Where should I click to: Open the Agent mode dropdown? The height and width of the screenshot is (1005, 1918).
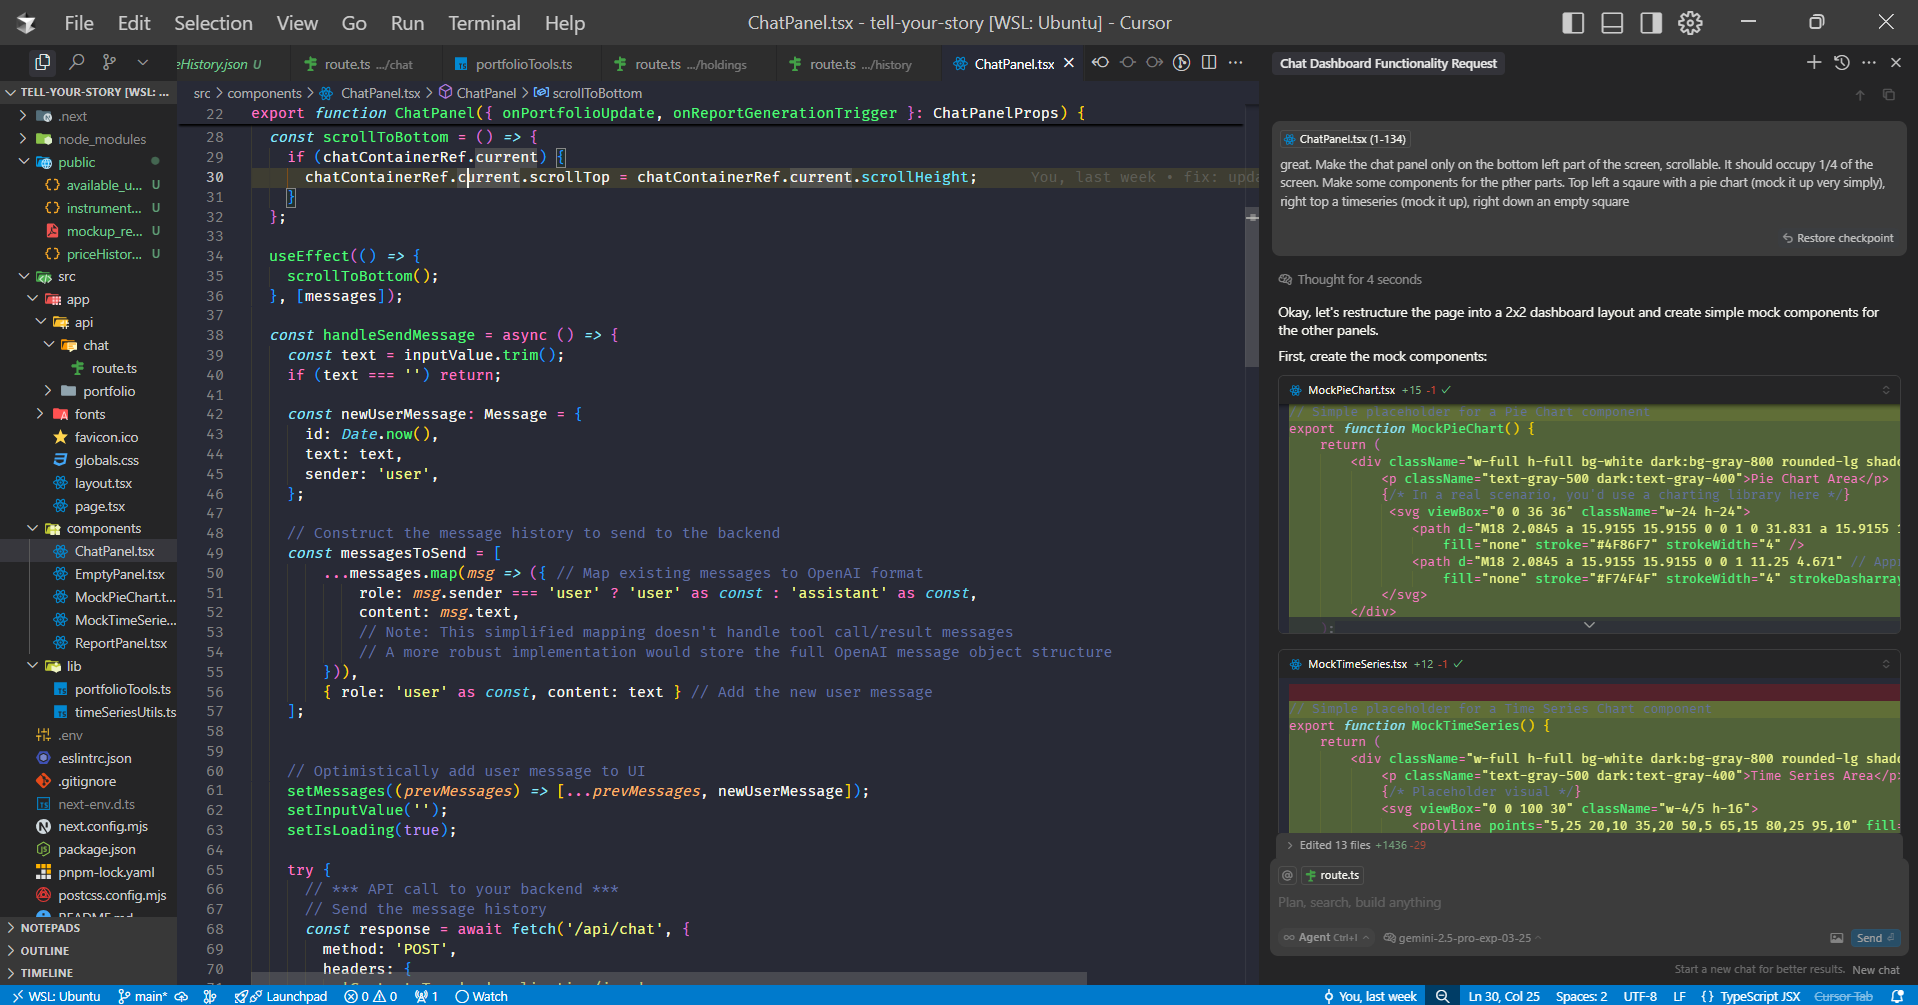pos(1326,938)
